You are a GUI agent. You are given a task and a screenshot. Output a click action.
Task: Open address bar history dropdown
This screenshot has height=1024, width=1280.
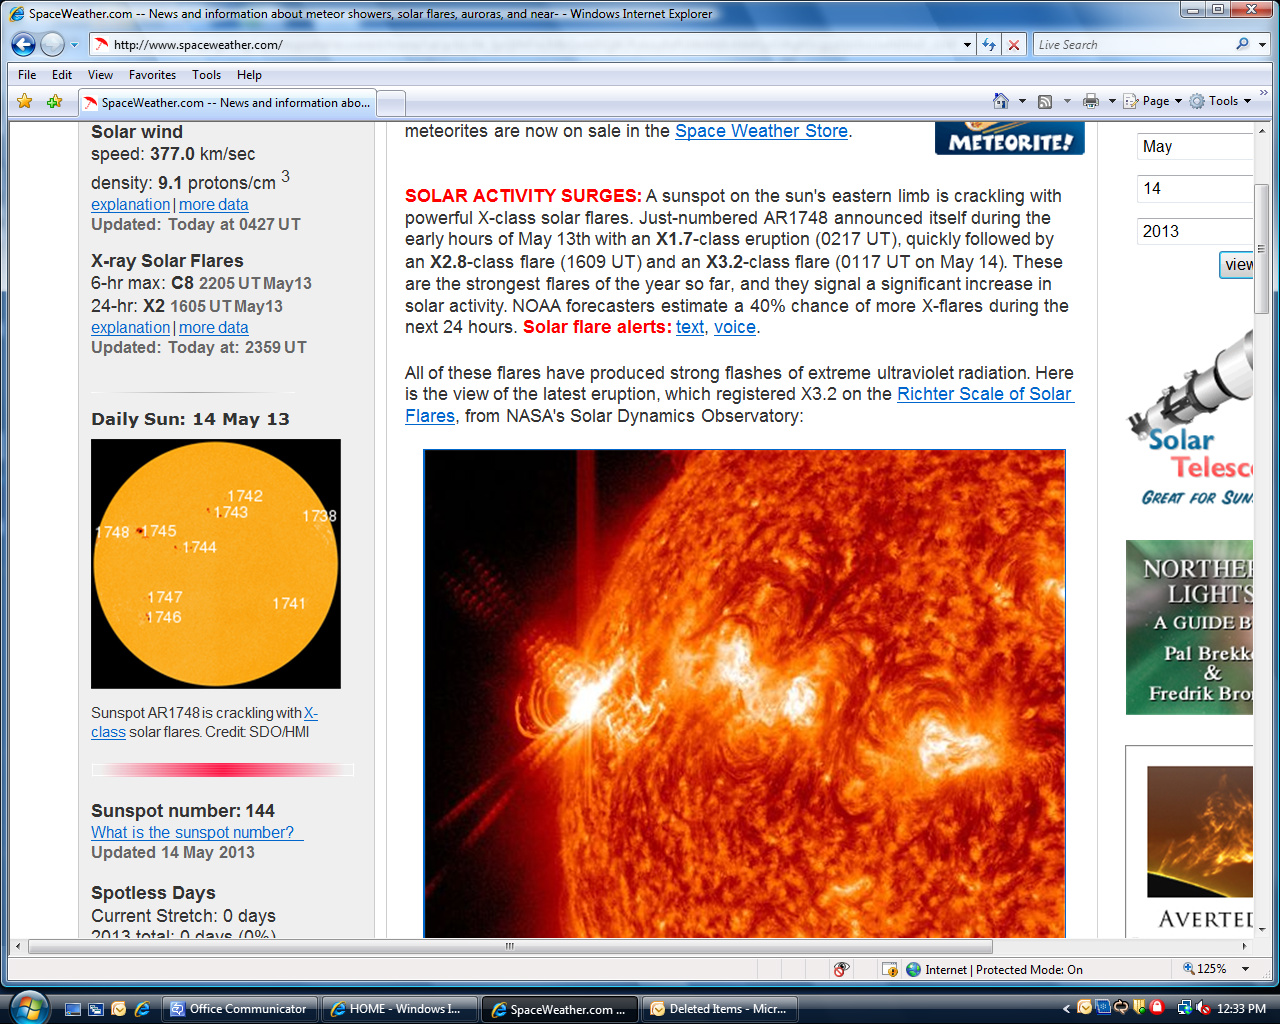967,45
